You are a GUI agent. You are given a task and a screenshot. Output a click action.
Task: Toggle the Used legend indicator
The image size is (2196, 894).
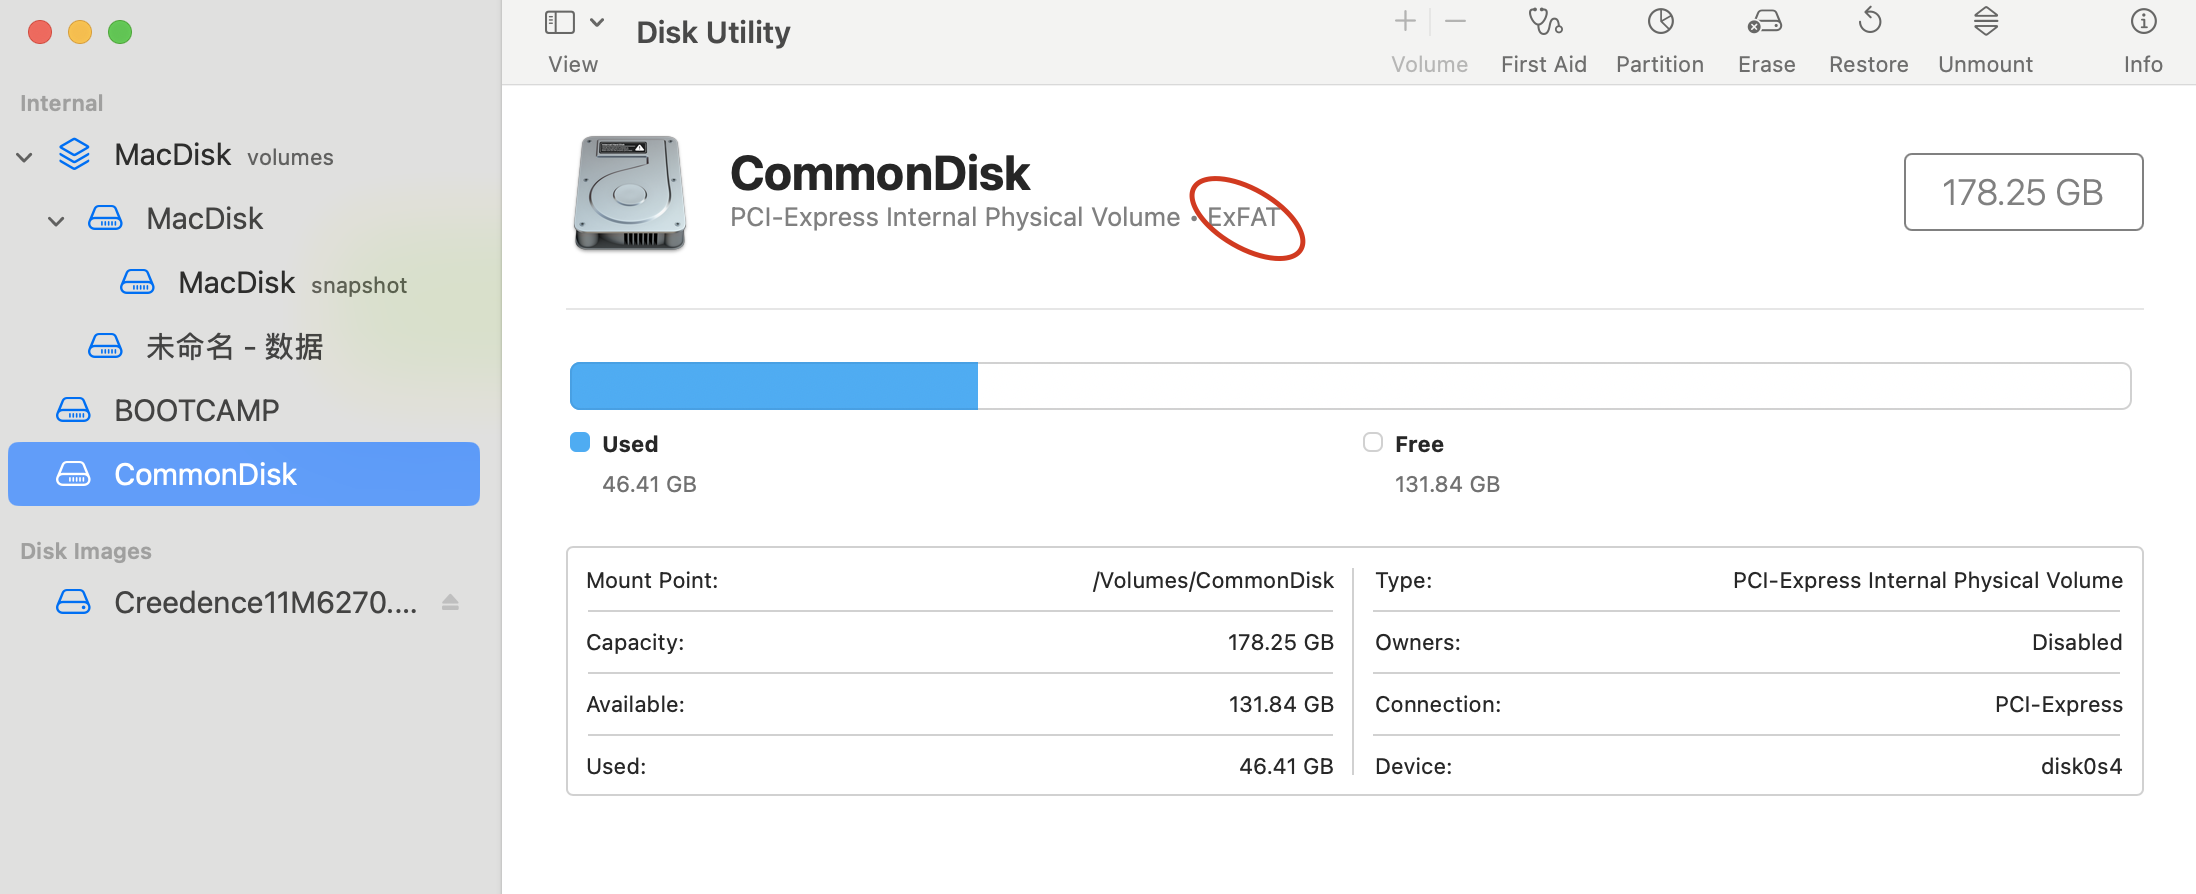tap(580, 441)
